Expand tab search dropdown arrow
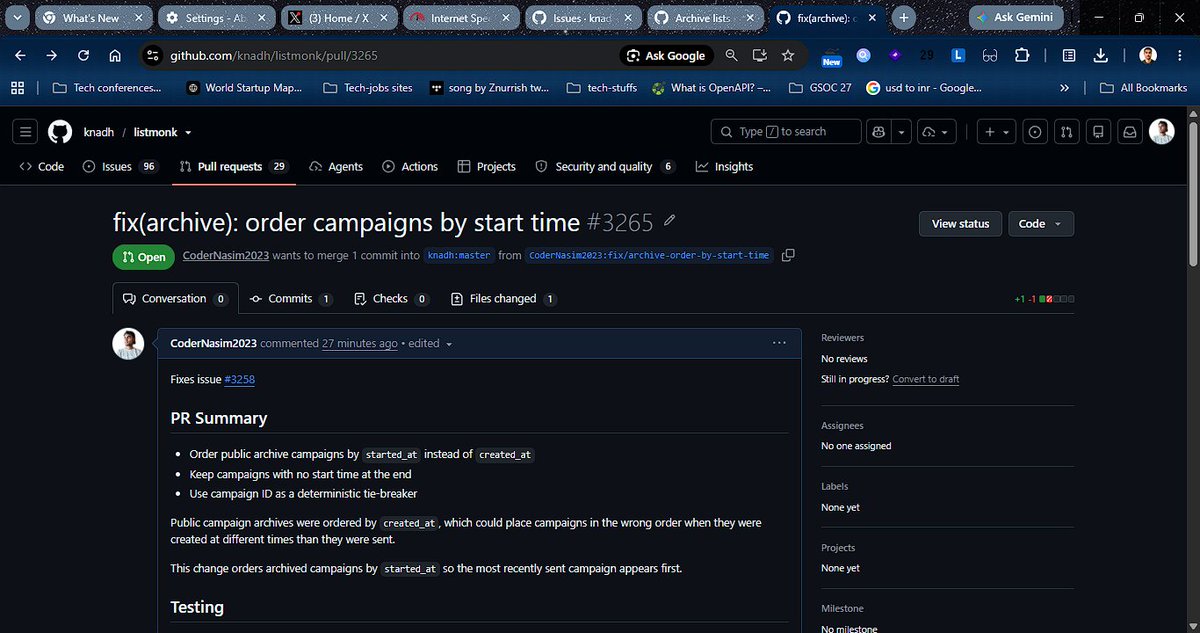Image resolution: width=1200 pixels, height=633 pixels. (18, 18)
